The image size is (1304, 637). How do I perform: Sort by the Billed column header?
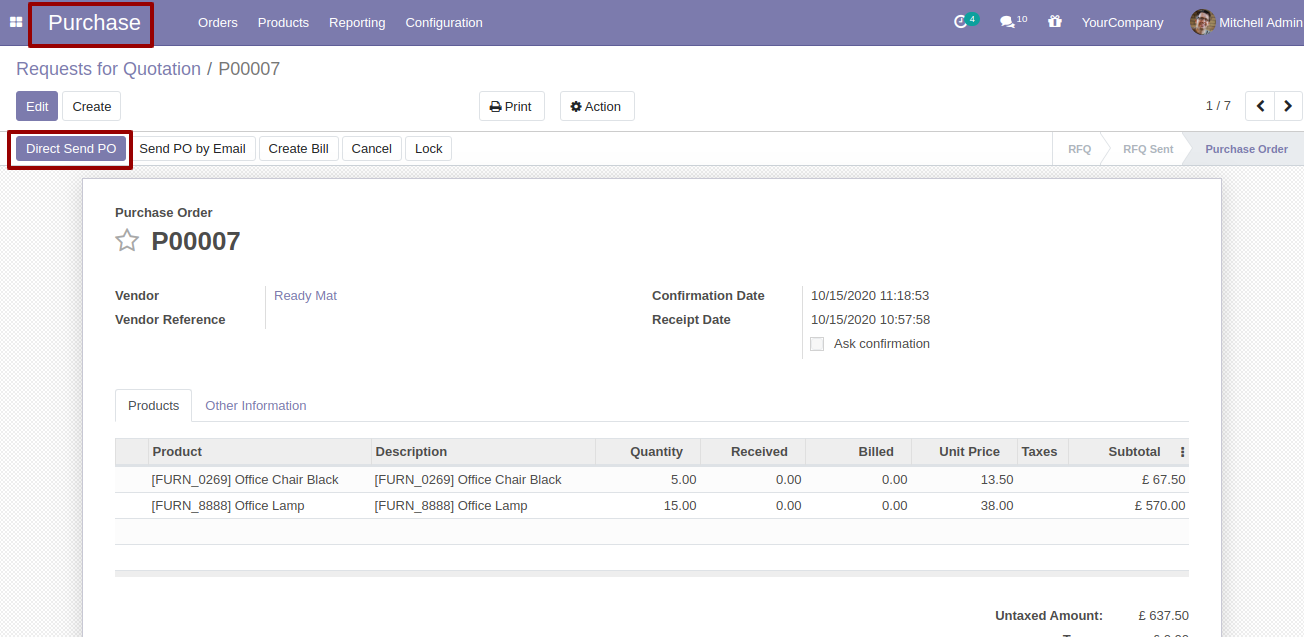(x=859, y=452)
